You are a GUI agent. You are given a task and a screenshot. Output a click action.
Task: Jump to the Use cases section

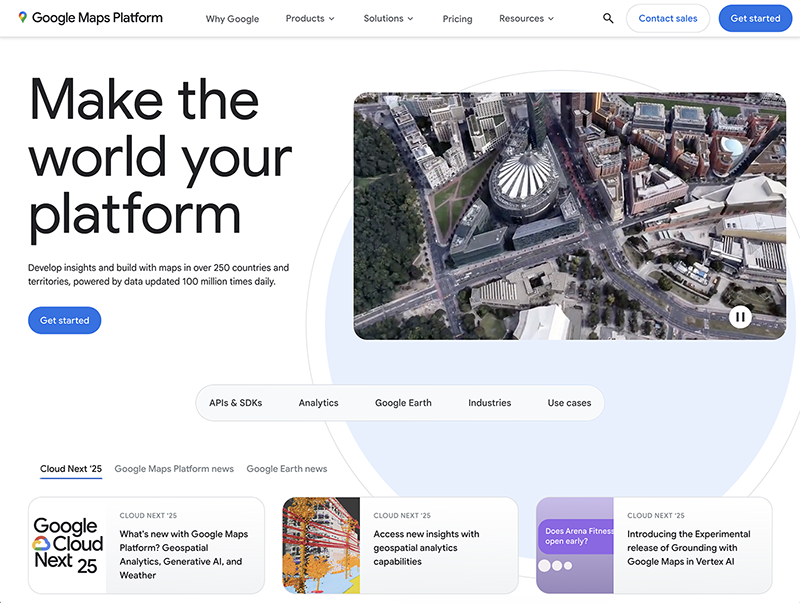(x=569, y=403)
